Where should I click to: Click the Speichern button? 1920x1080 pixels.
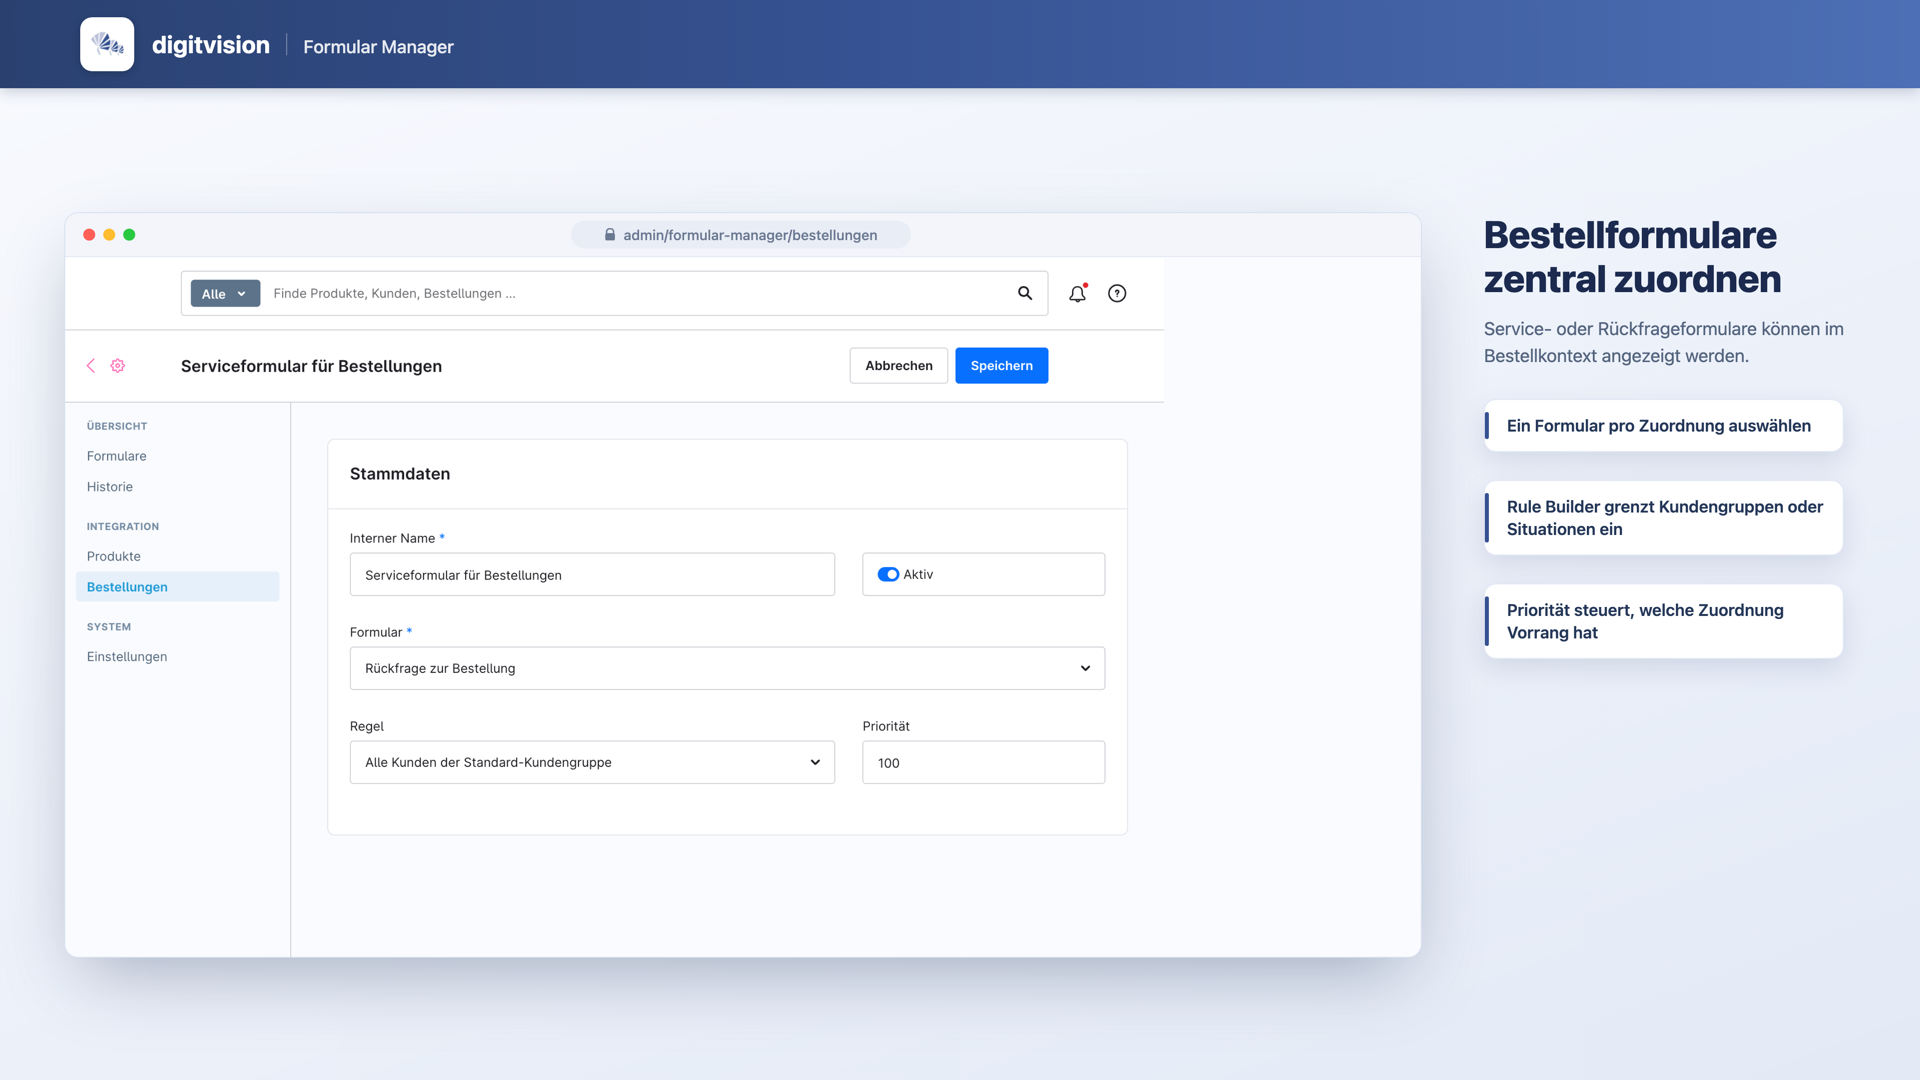pyautogui.click(x=1001, y=366)
